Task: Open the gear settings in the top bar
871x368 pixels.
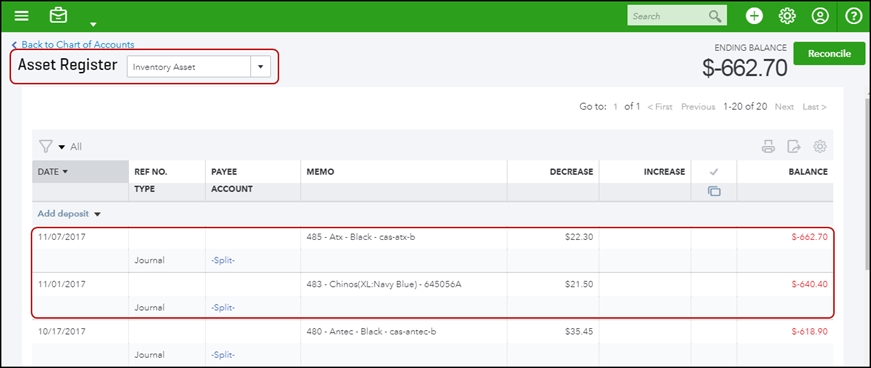Action: pyautogui.click(x=787, y=16)
